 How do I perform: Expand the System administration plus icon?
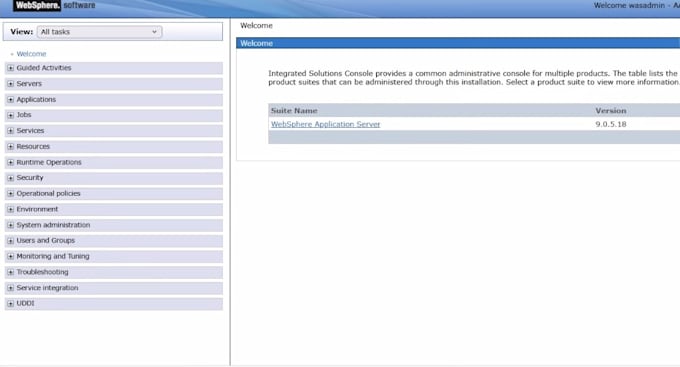(x=10, y=225)
